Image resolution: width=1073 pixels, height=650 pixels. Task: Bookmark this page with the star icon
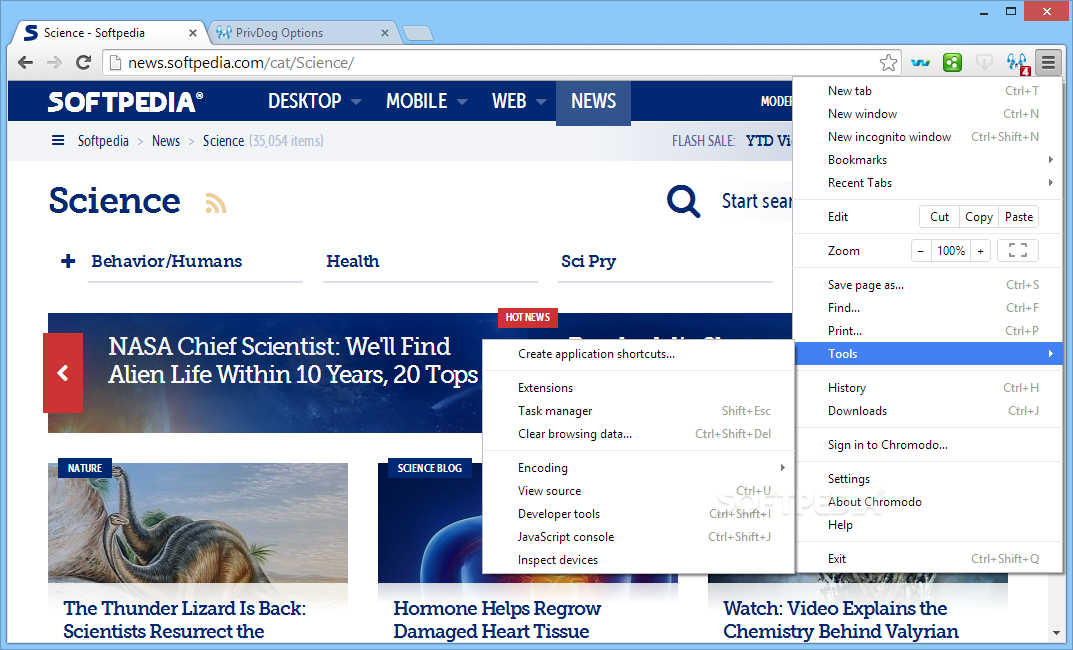coord(888,63)
